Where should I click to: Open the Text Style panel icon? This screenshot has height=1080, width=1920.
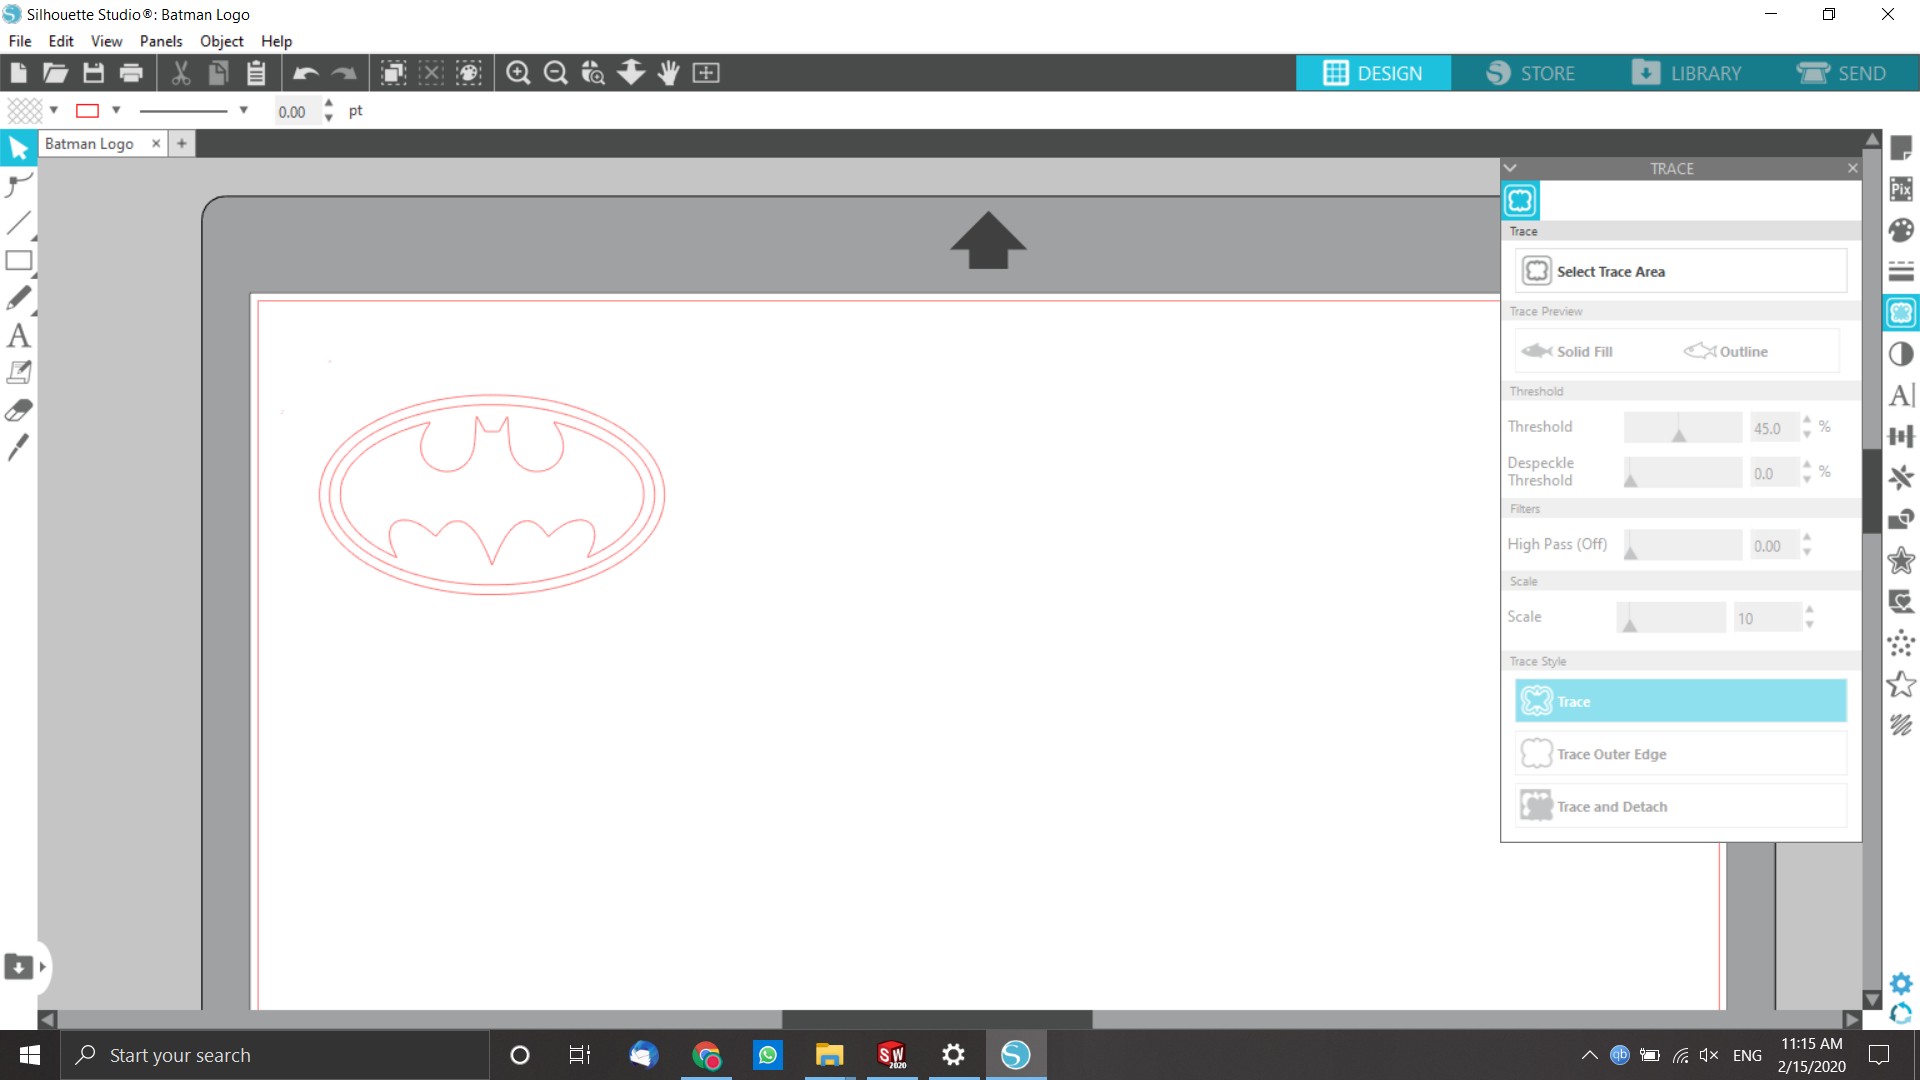tap(1901, 395)
